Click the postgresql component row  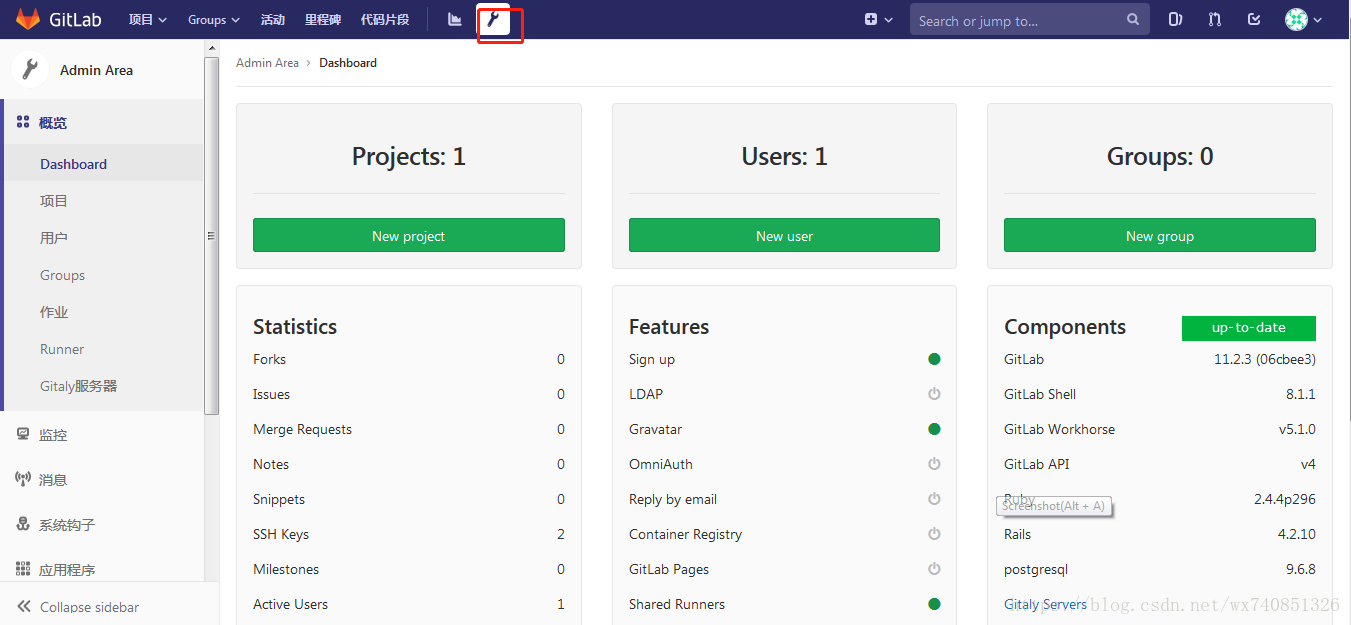click(x=1159, y=569)
